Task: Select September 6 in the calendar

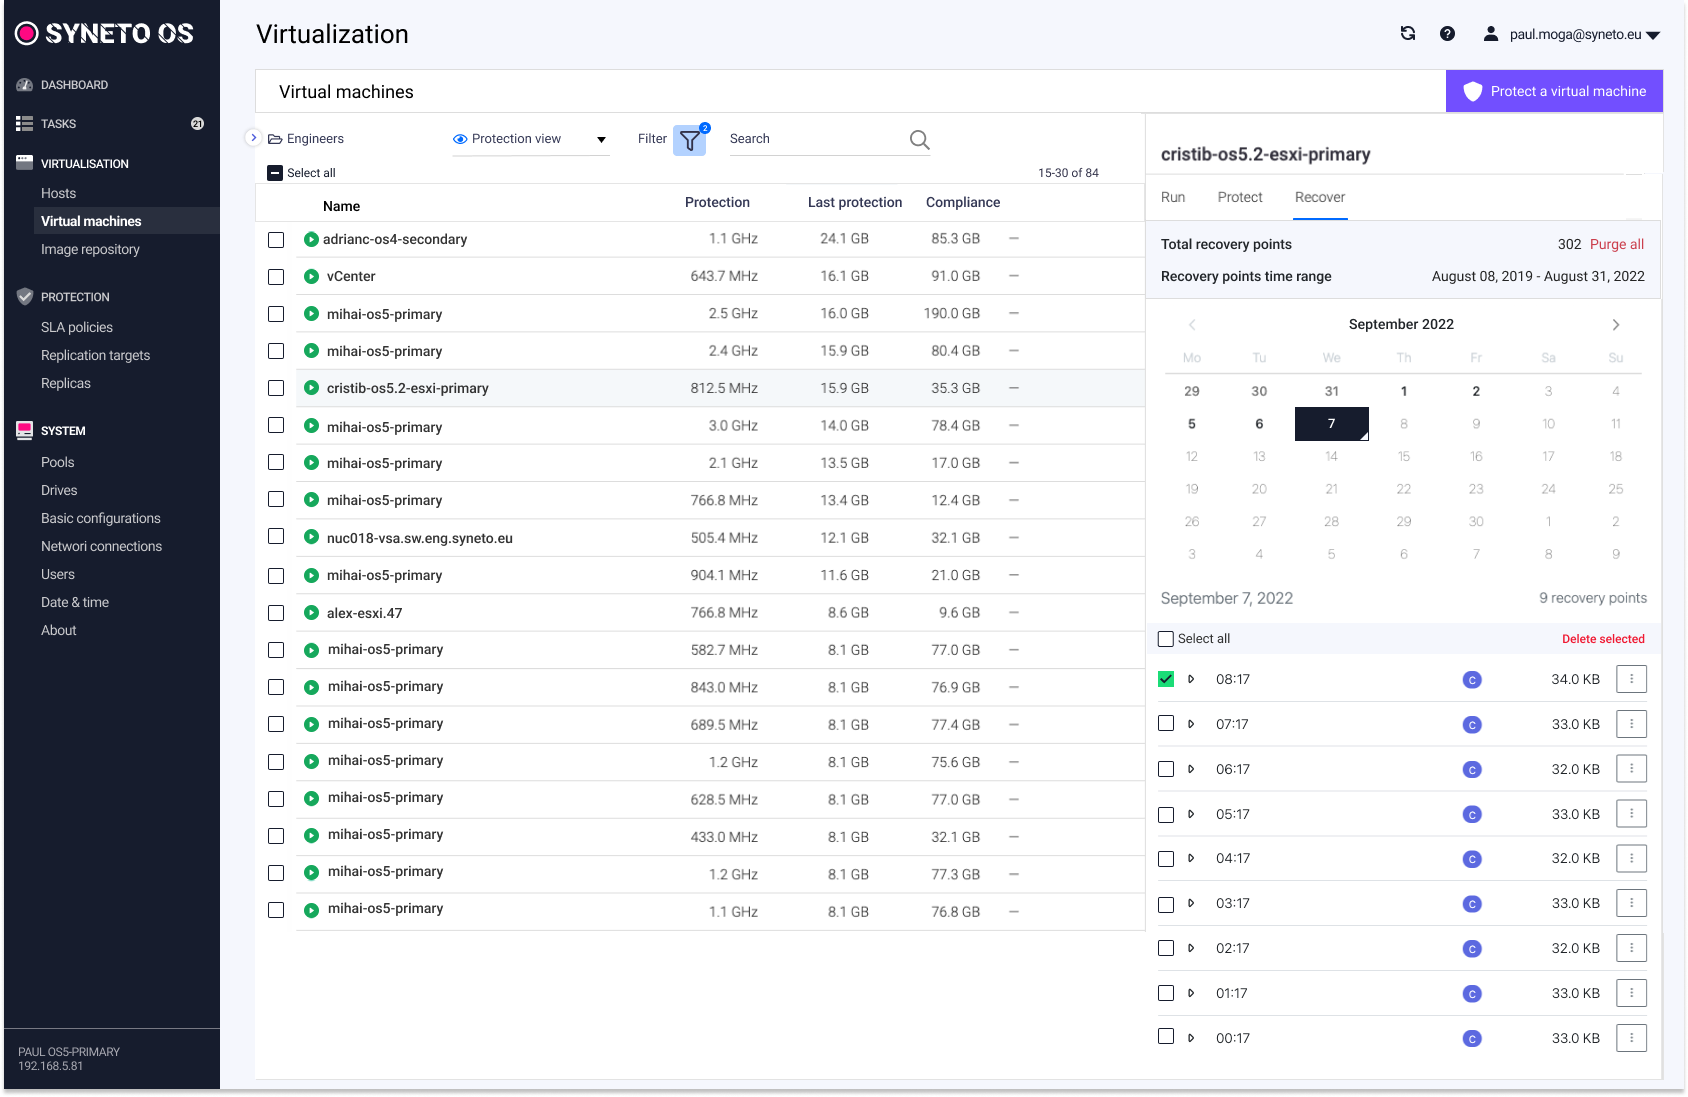Action: click(1259, 424)
